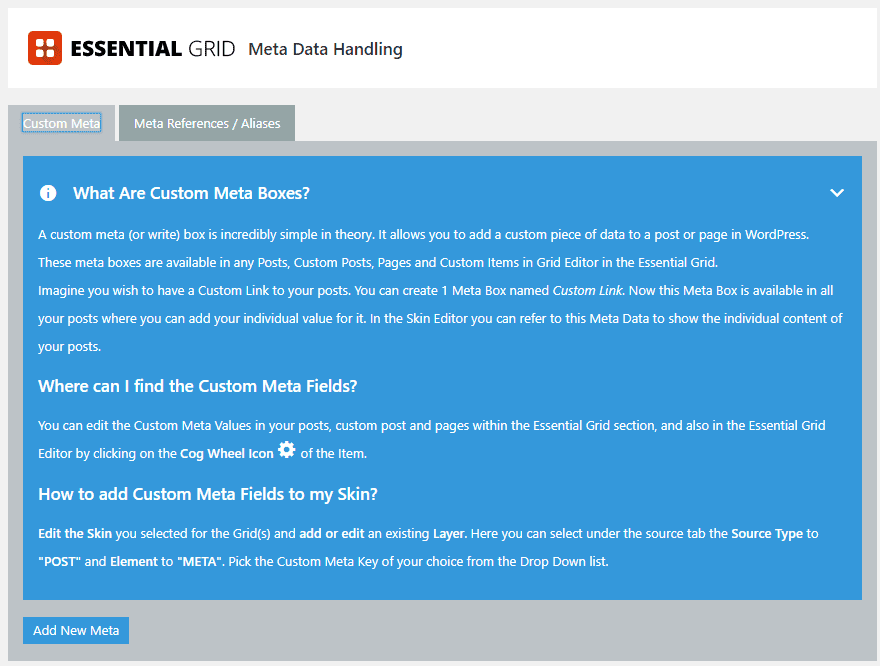The image size is (880, 666).
Task: Click the bold 'Layer' word in instructions
Action: coord(449,534)
